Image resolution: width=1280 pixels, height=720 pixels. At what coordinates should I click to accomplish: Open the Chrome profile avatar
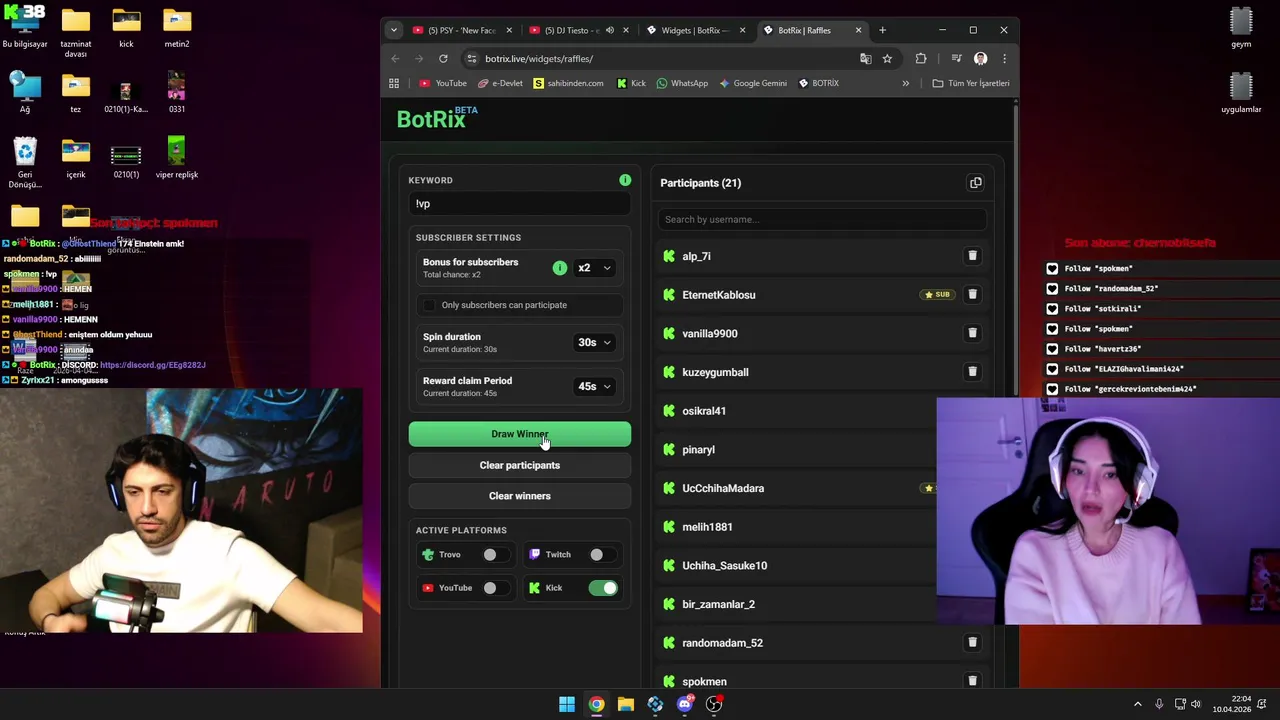tap(981, 58)
